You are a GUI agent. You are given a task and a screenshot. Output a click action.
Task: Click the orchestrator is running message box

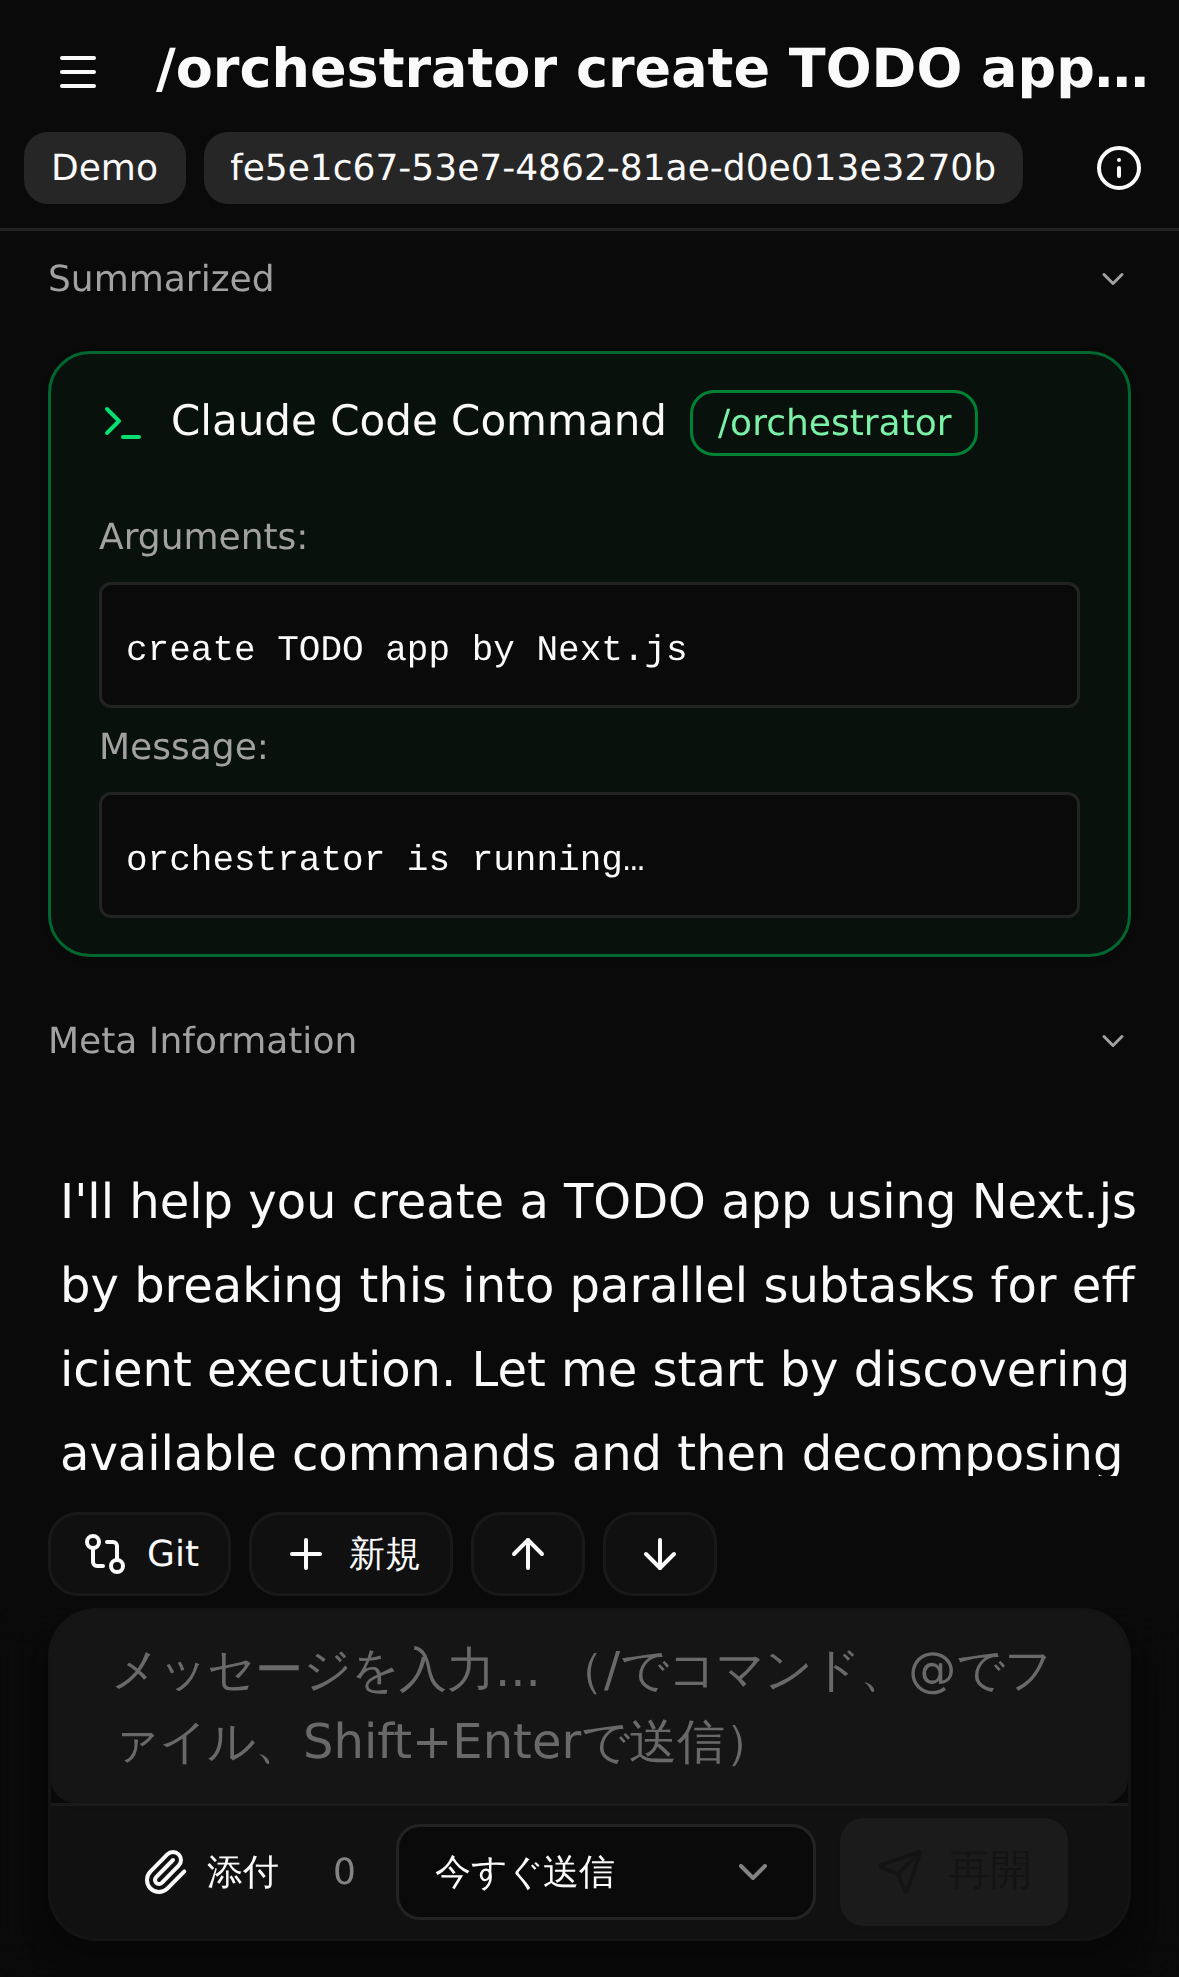[588, 855]
